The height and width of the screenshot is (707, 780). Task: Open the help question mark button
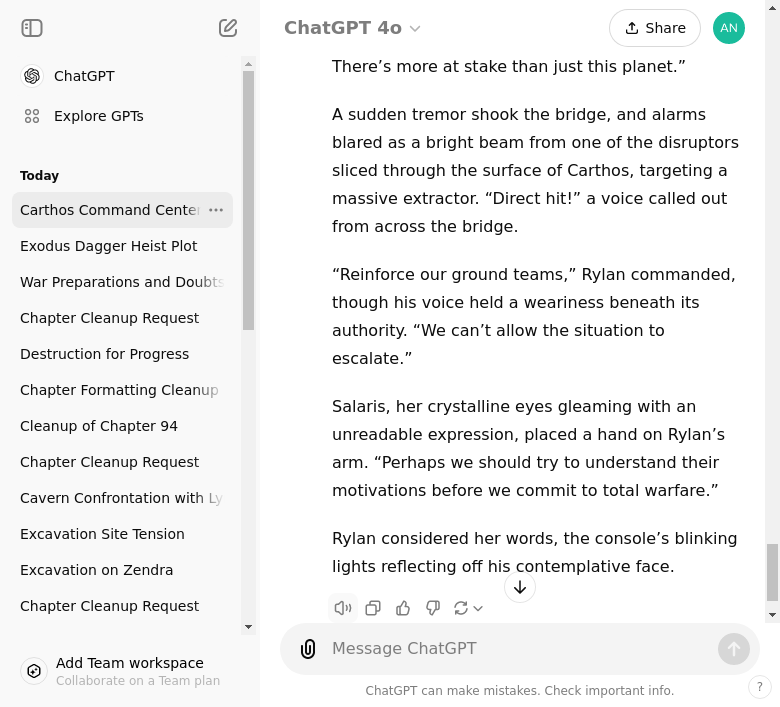pos(760,687)
